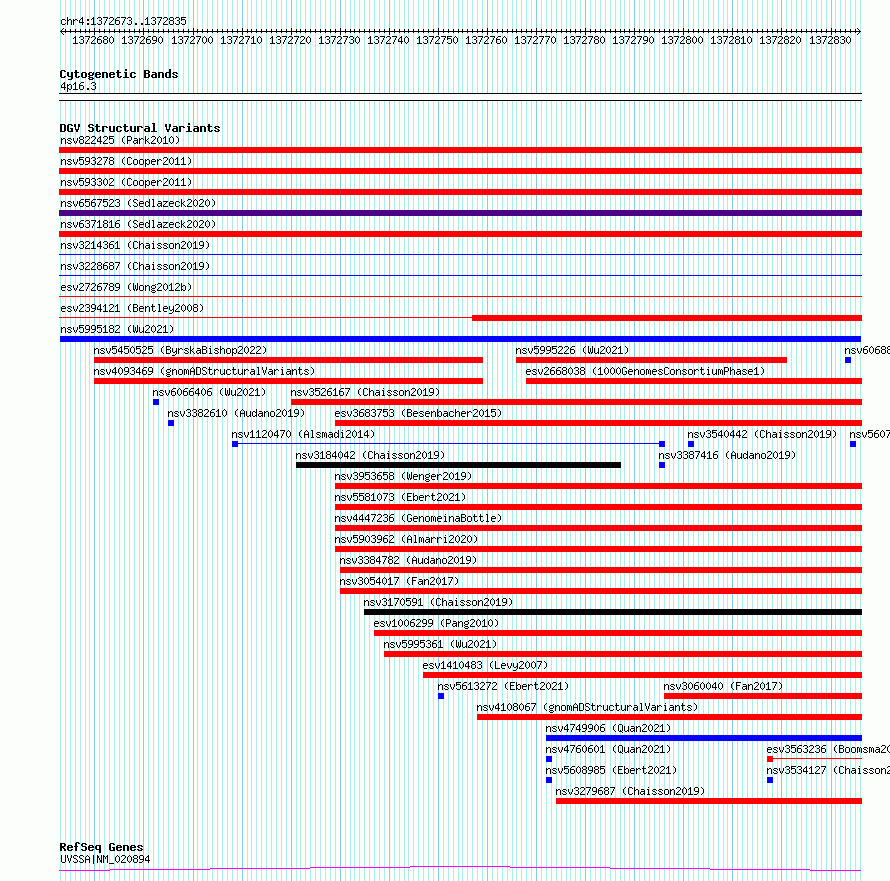Click the nsv3170591 (Chaisson2019) label
Screen dimensions: 890x881
point(438,602)
